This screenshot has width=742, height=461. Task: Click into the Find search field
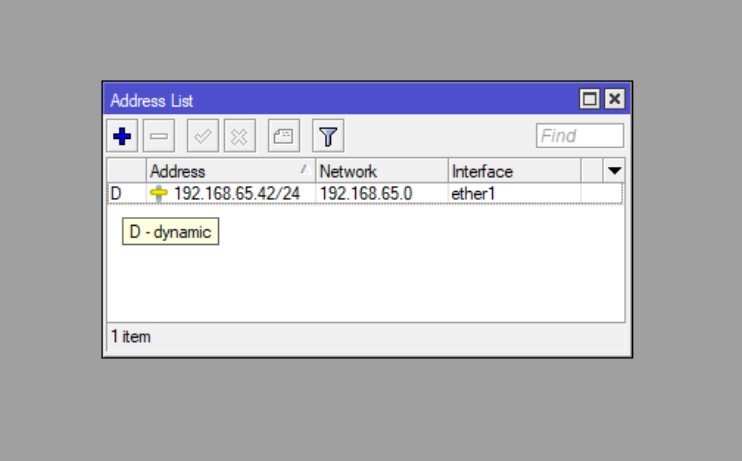coord(579,136)
